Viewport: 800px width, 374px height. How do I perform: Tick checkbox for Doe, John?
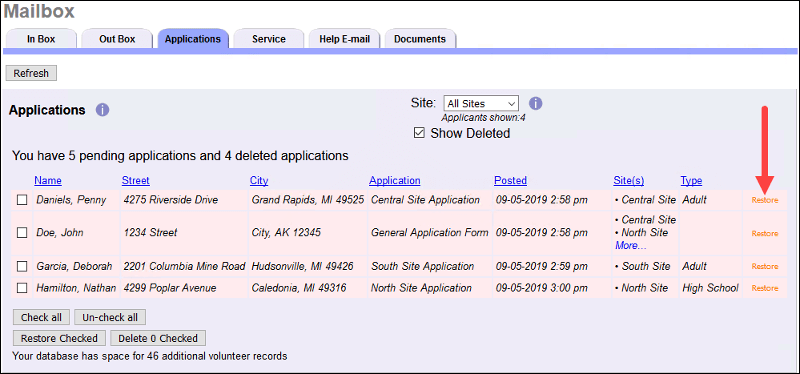(x=22, y=233)
